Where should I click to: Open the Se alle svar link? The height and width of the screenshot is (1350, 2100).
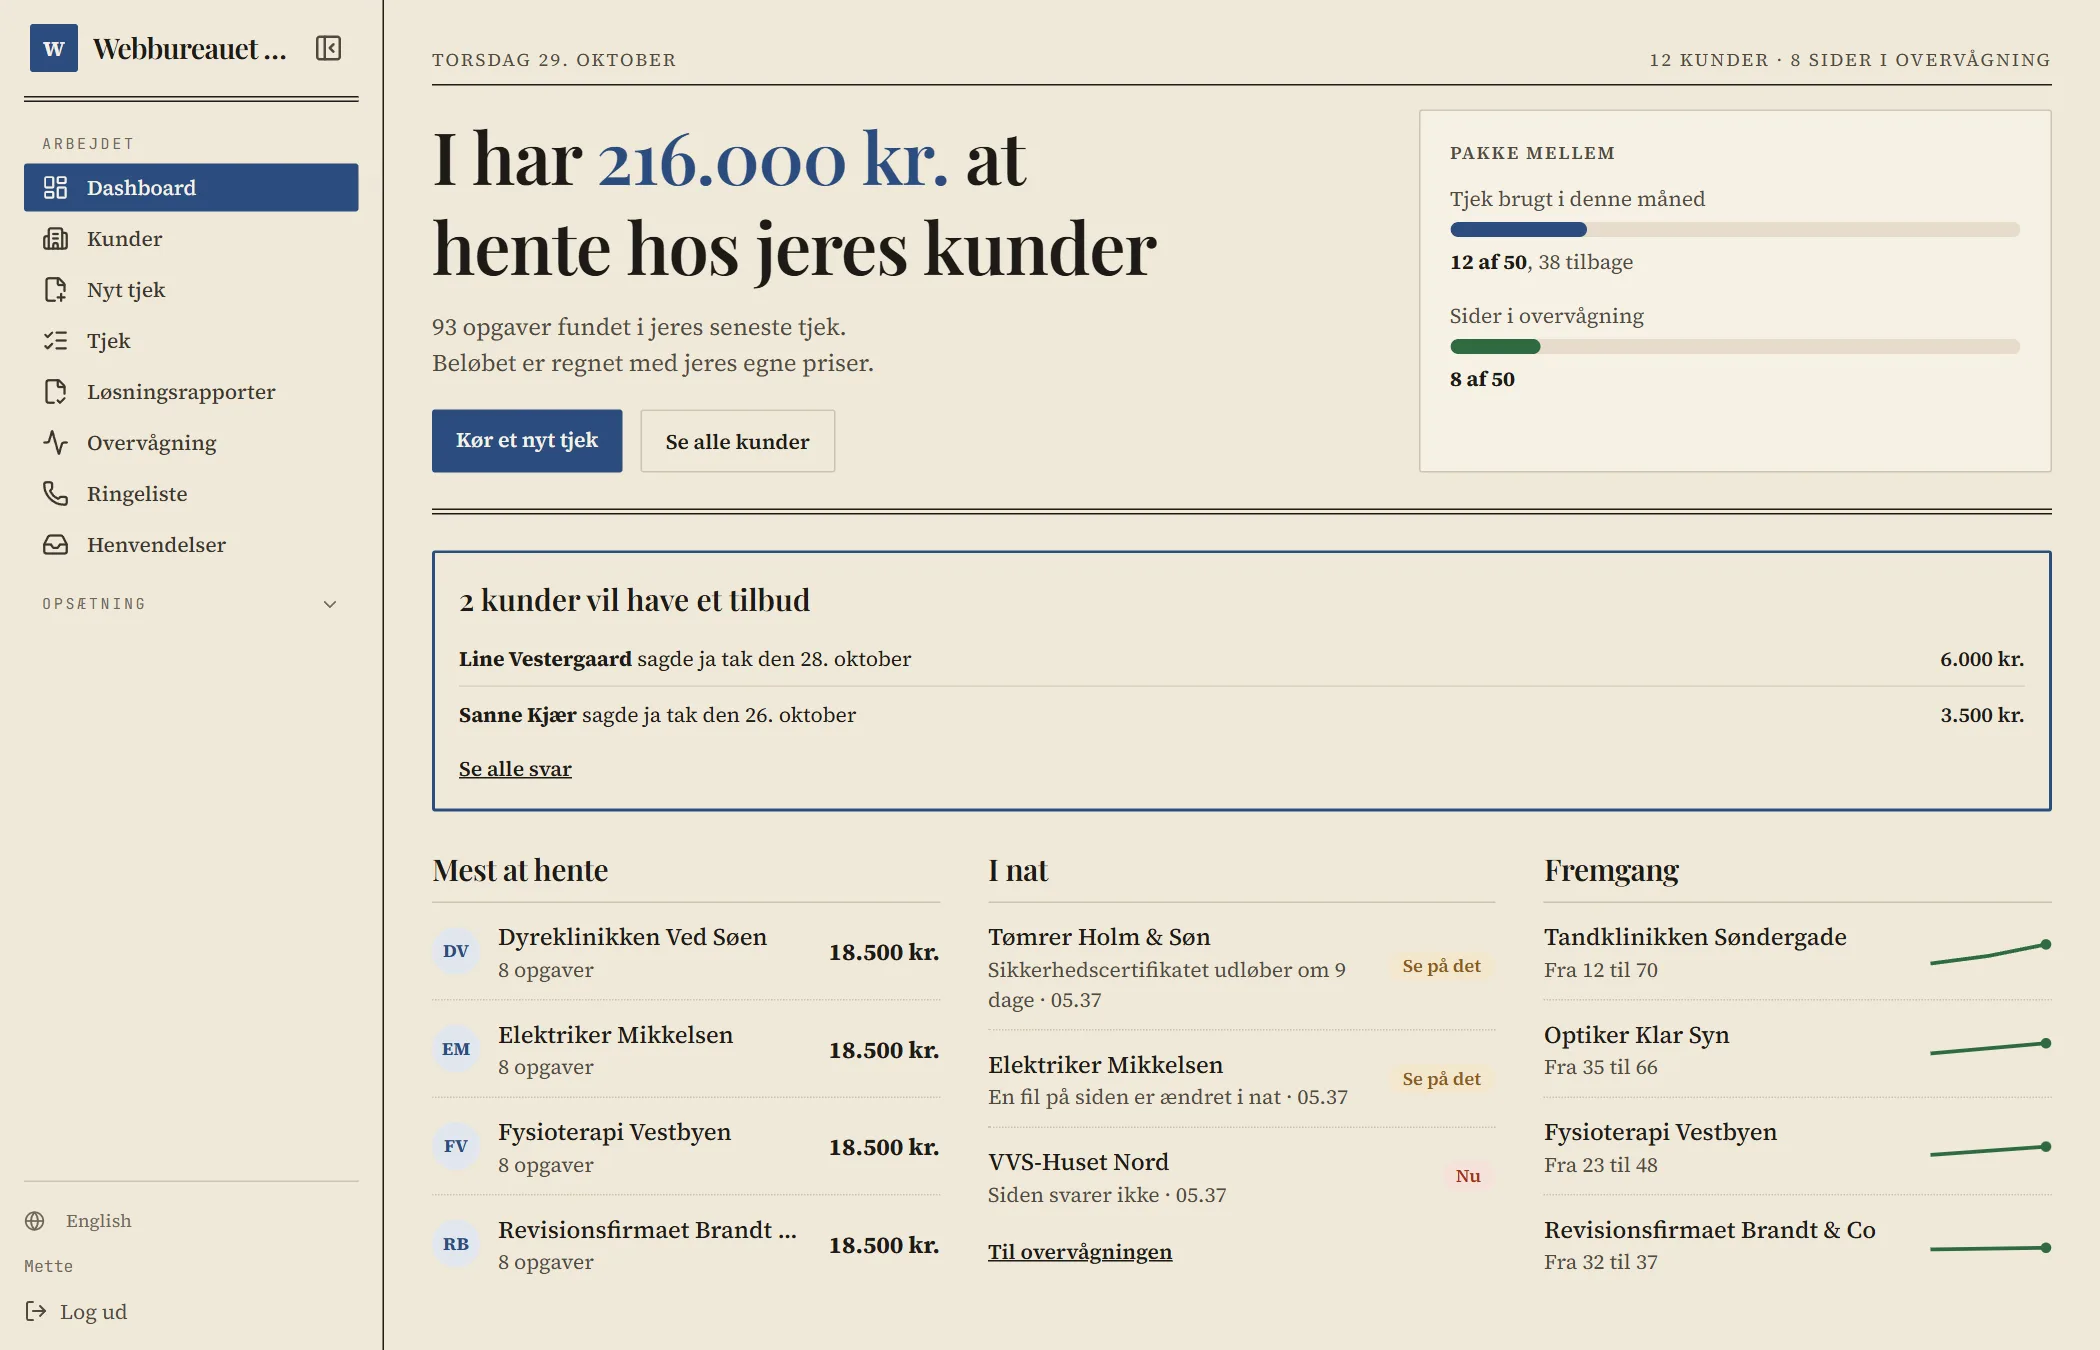515,768
